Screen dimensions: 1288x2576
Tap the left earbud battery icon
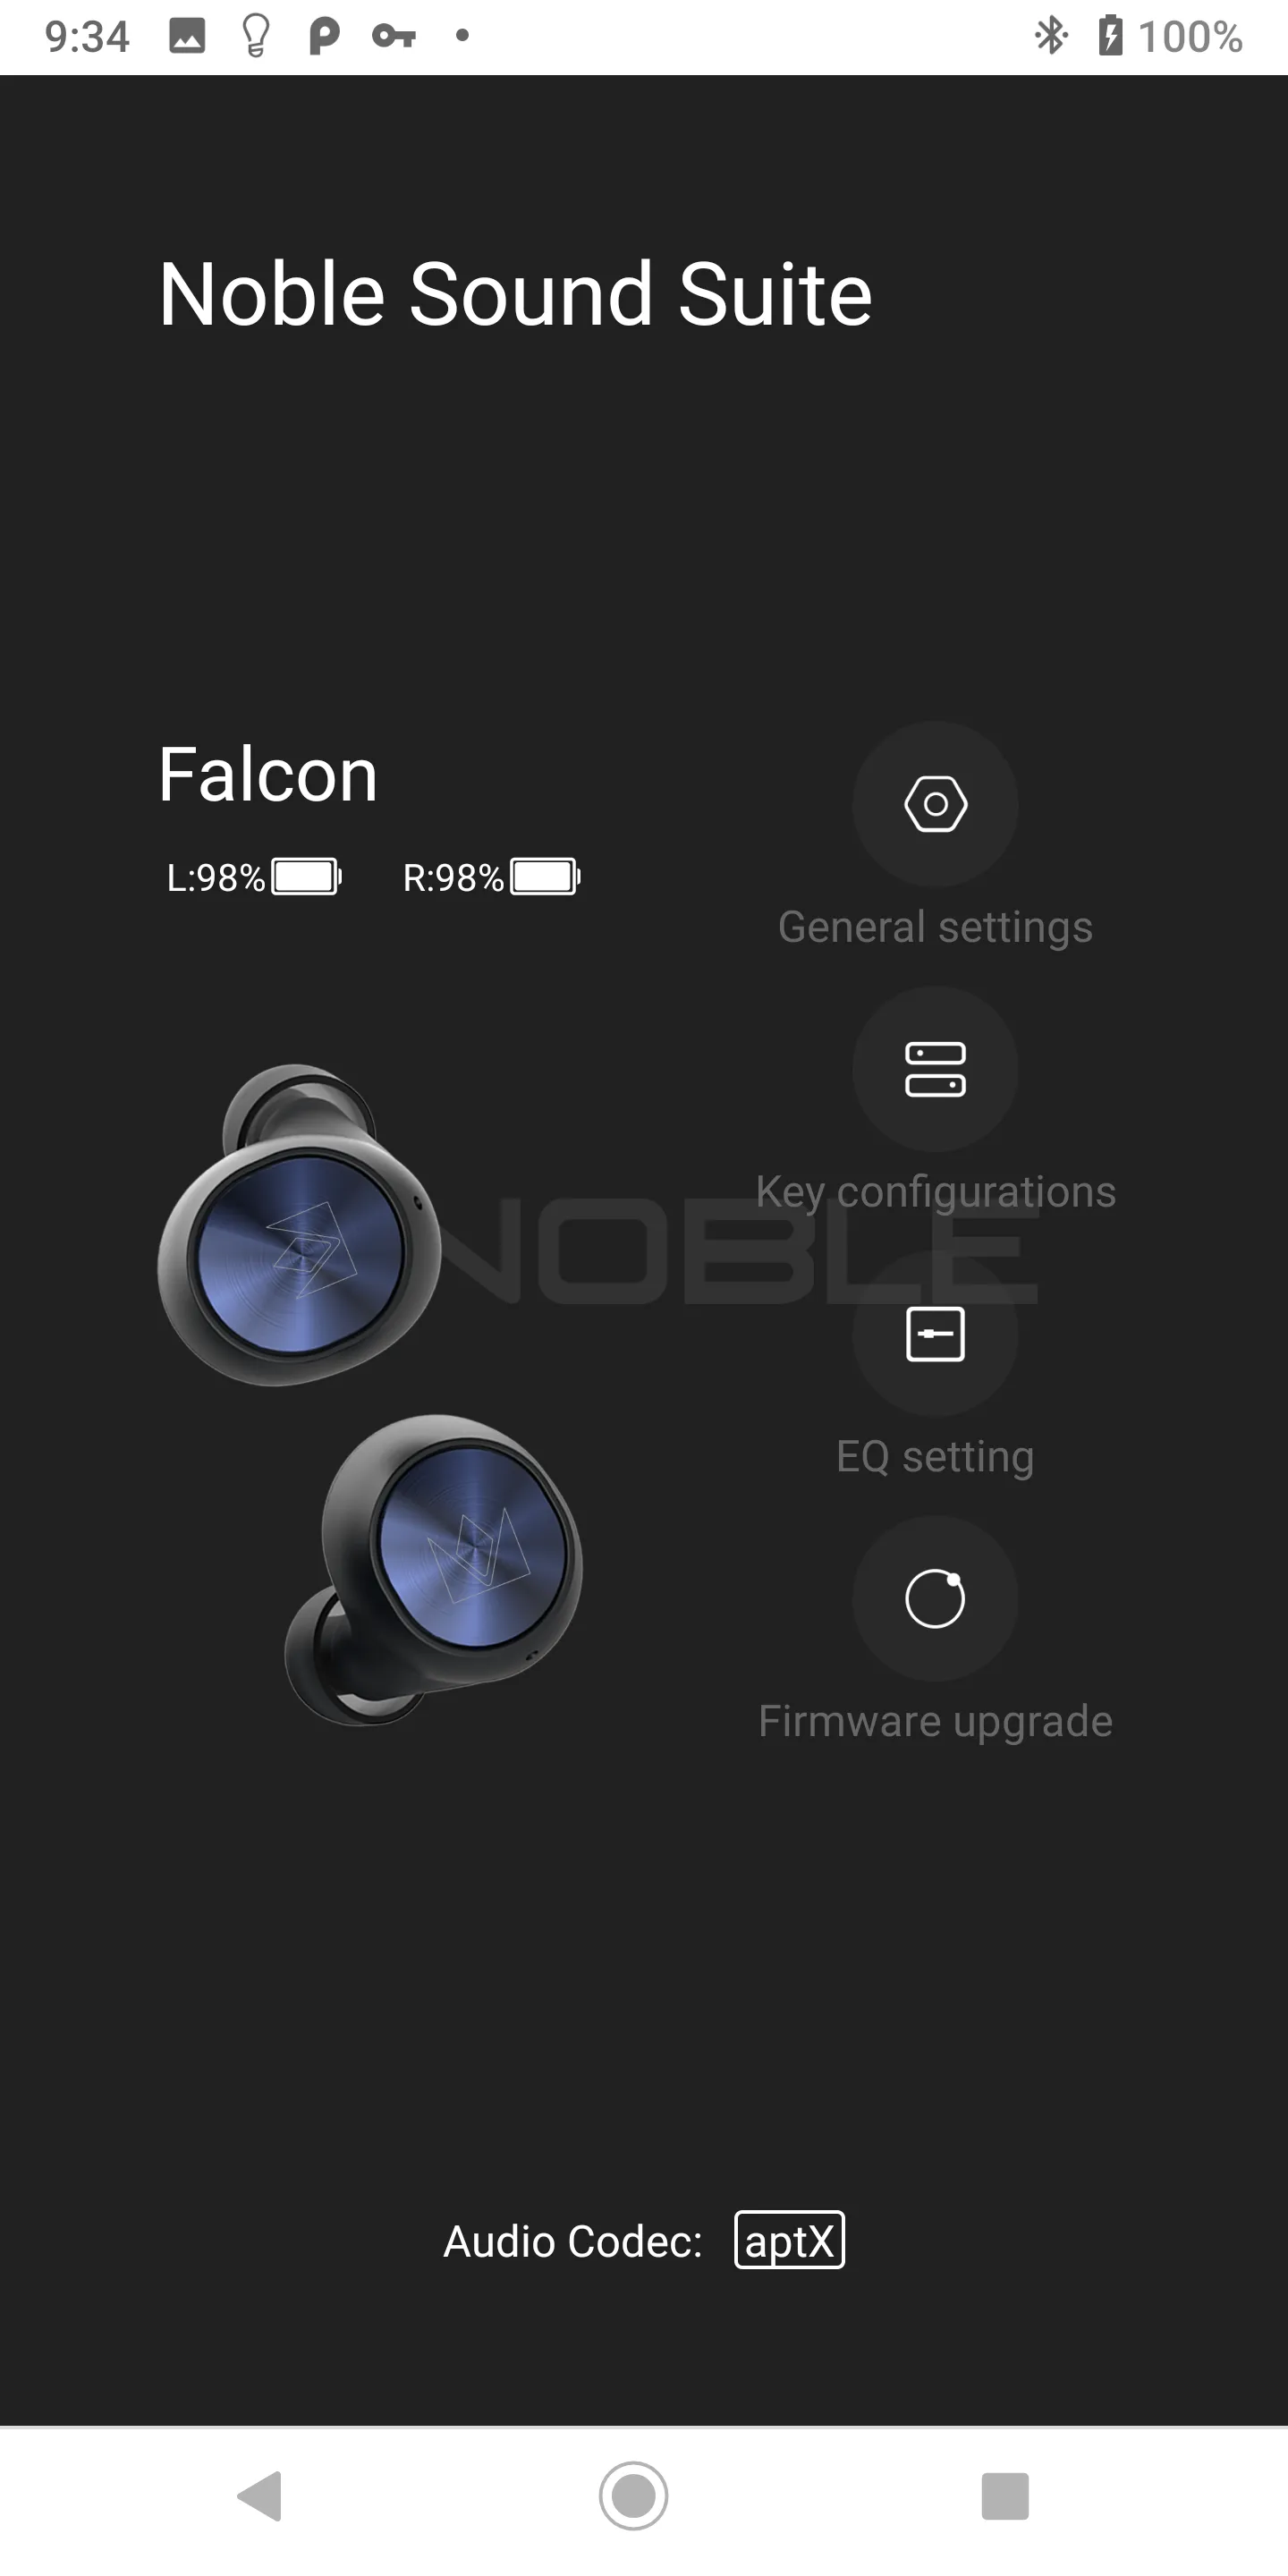(307, 877)
